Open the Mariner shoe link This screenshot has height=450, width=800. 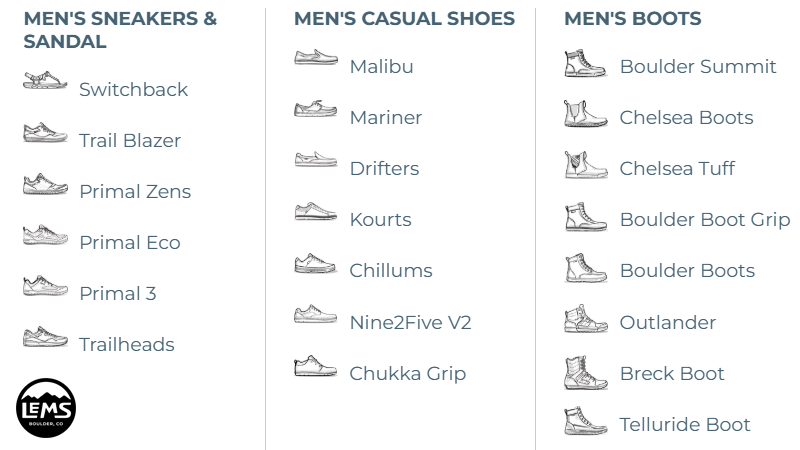[386, 117]
